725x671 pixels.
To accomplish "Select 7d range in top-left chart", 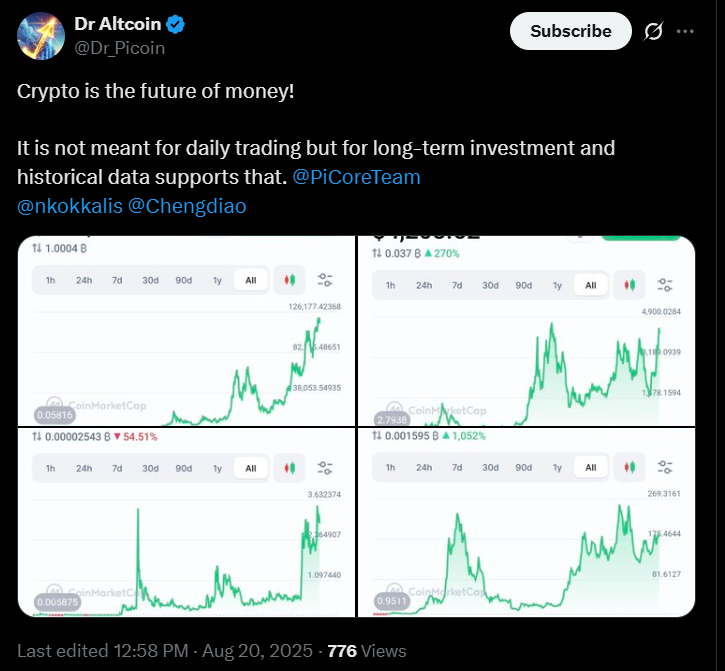I will (x=117, y=280).
